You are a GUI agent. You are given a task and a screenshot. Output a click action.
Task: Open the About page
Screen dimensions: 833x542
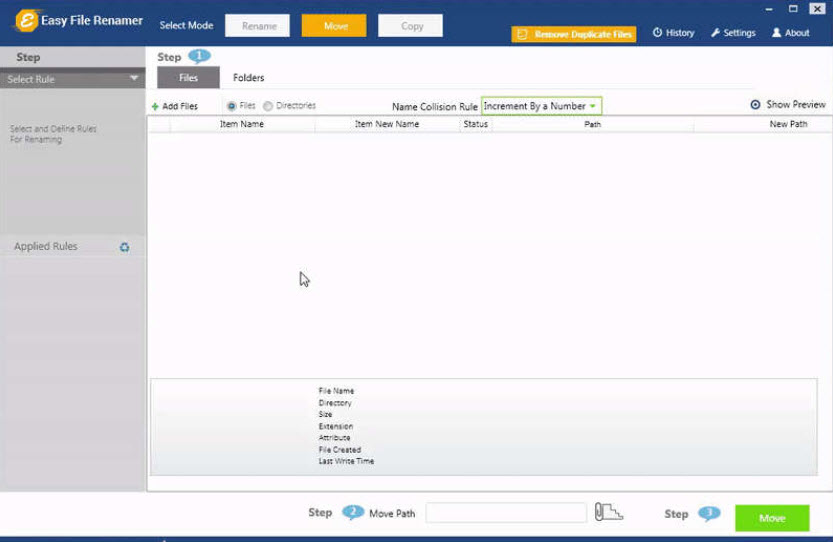tap(790, 33)
